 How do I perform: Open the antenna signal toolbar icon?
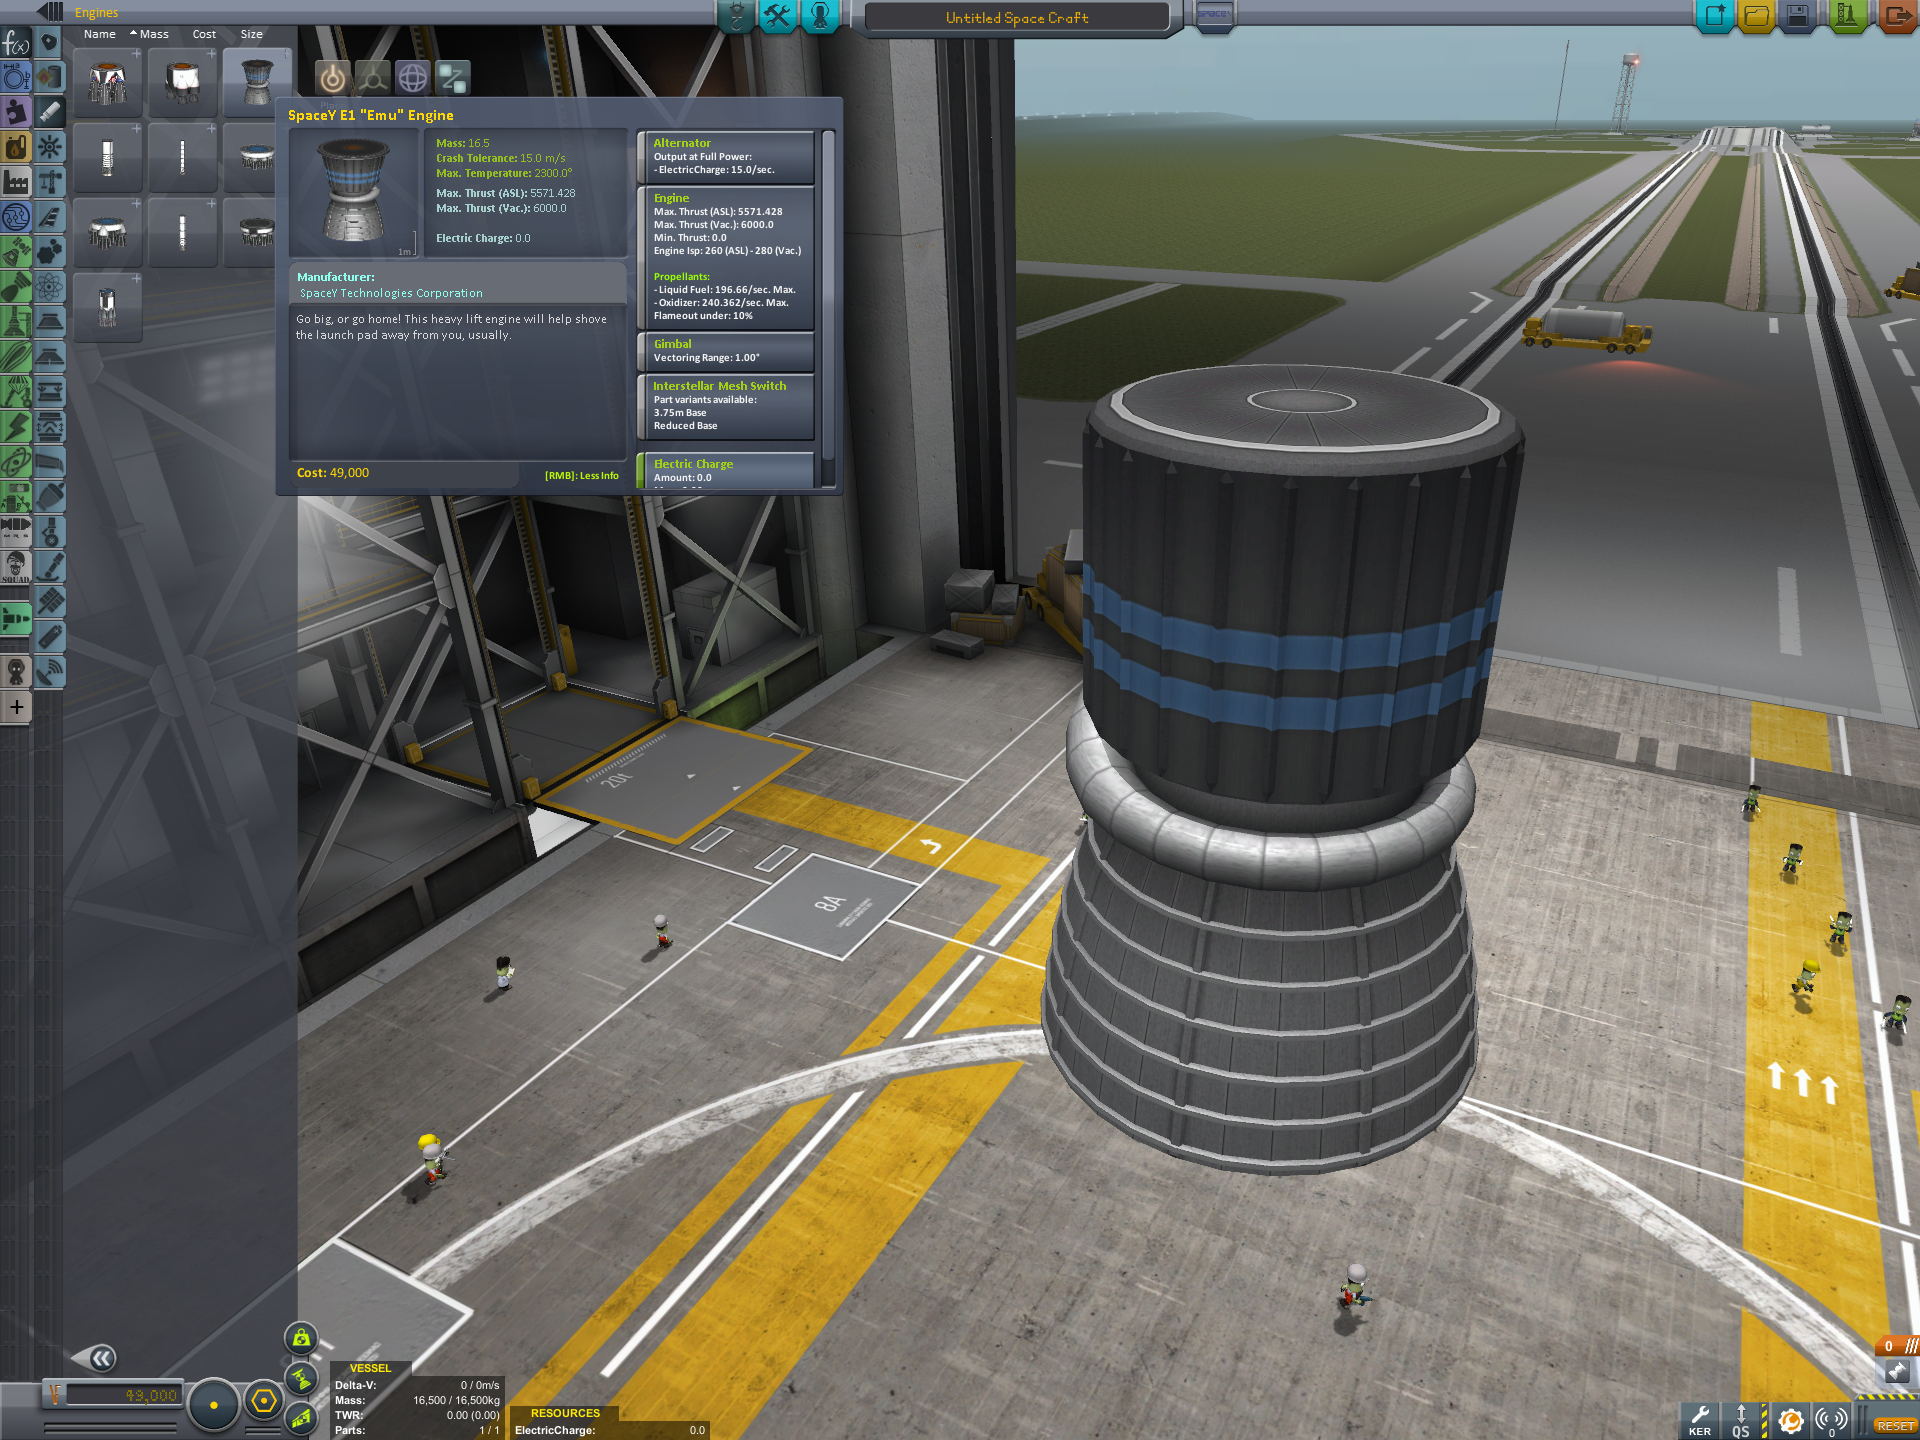[1832, 1420]
